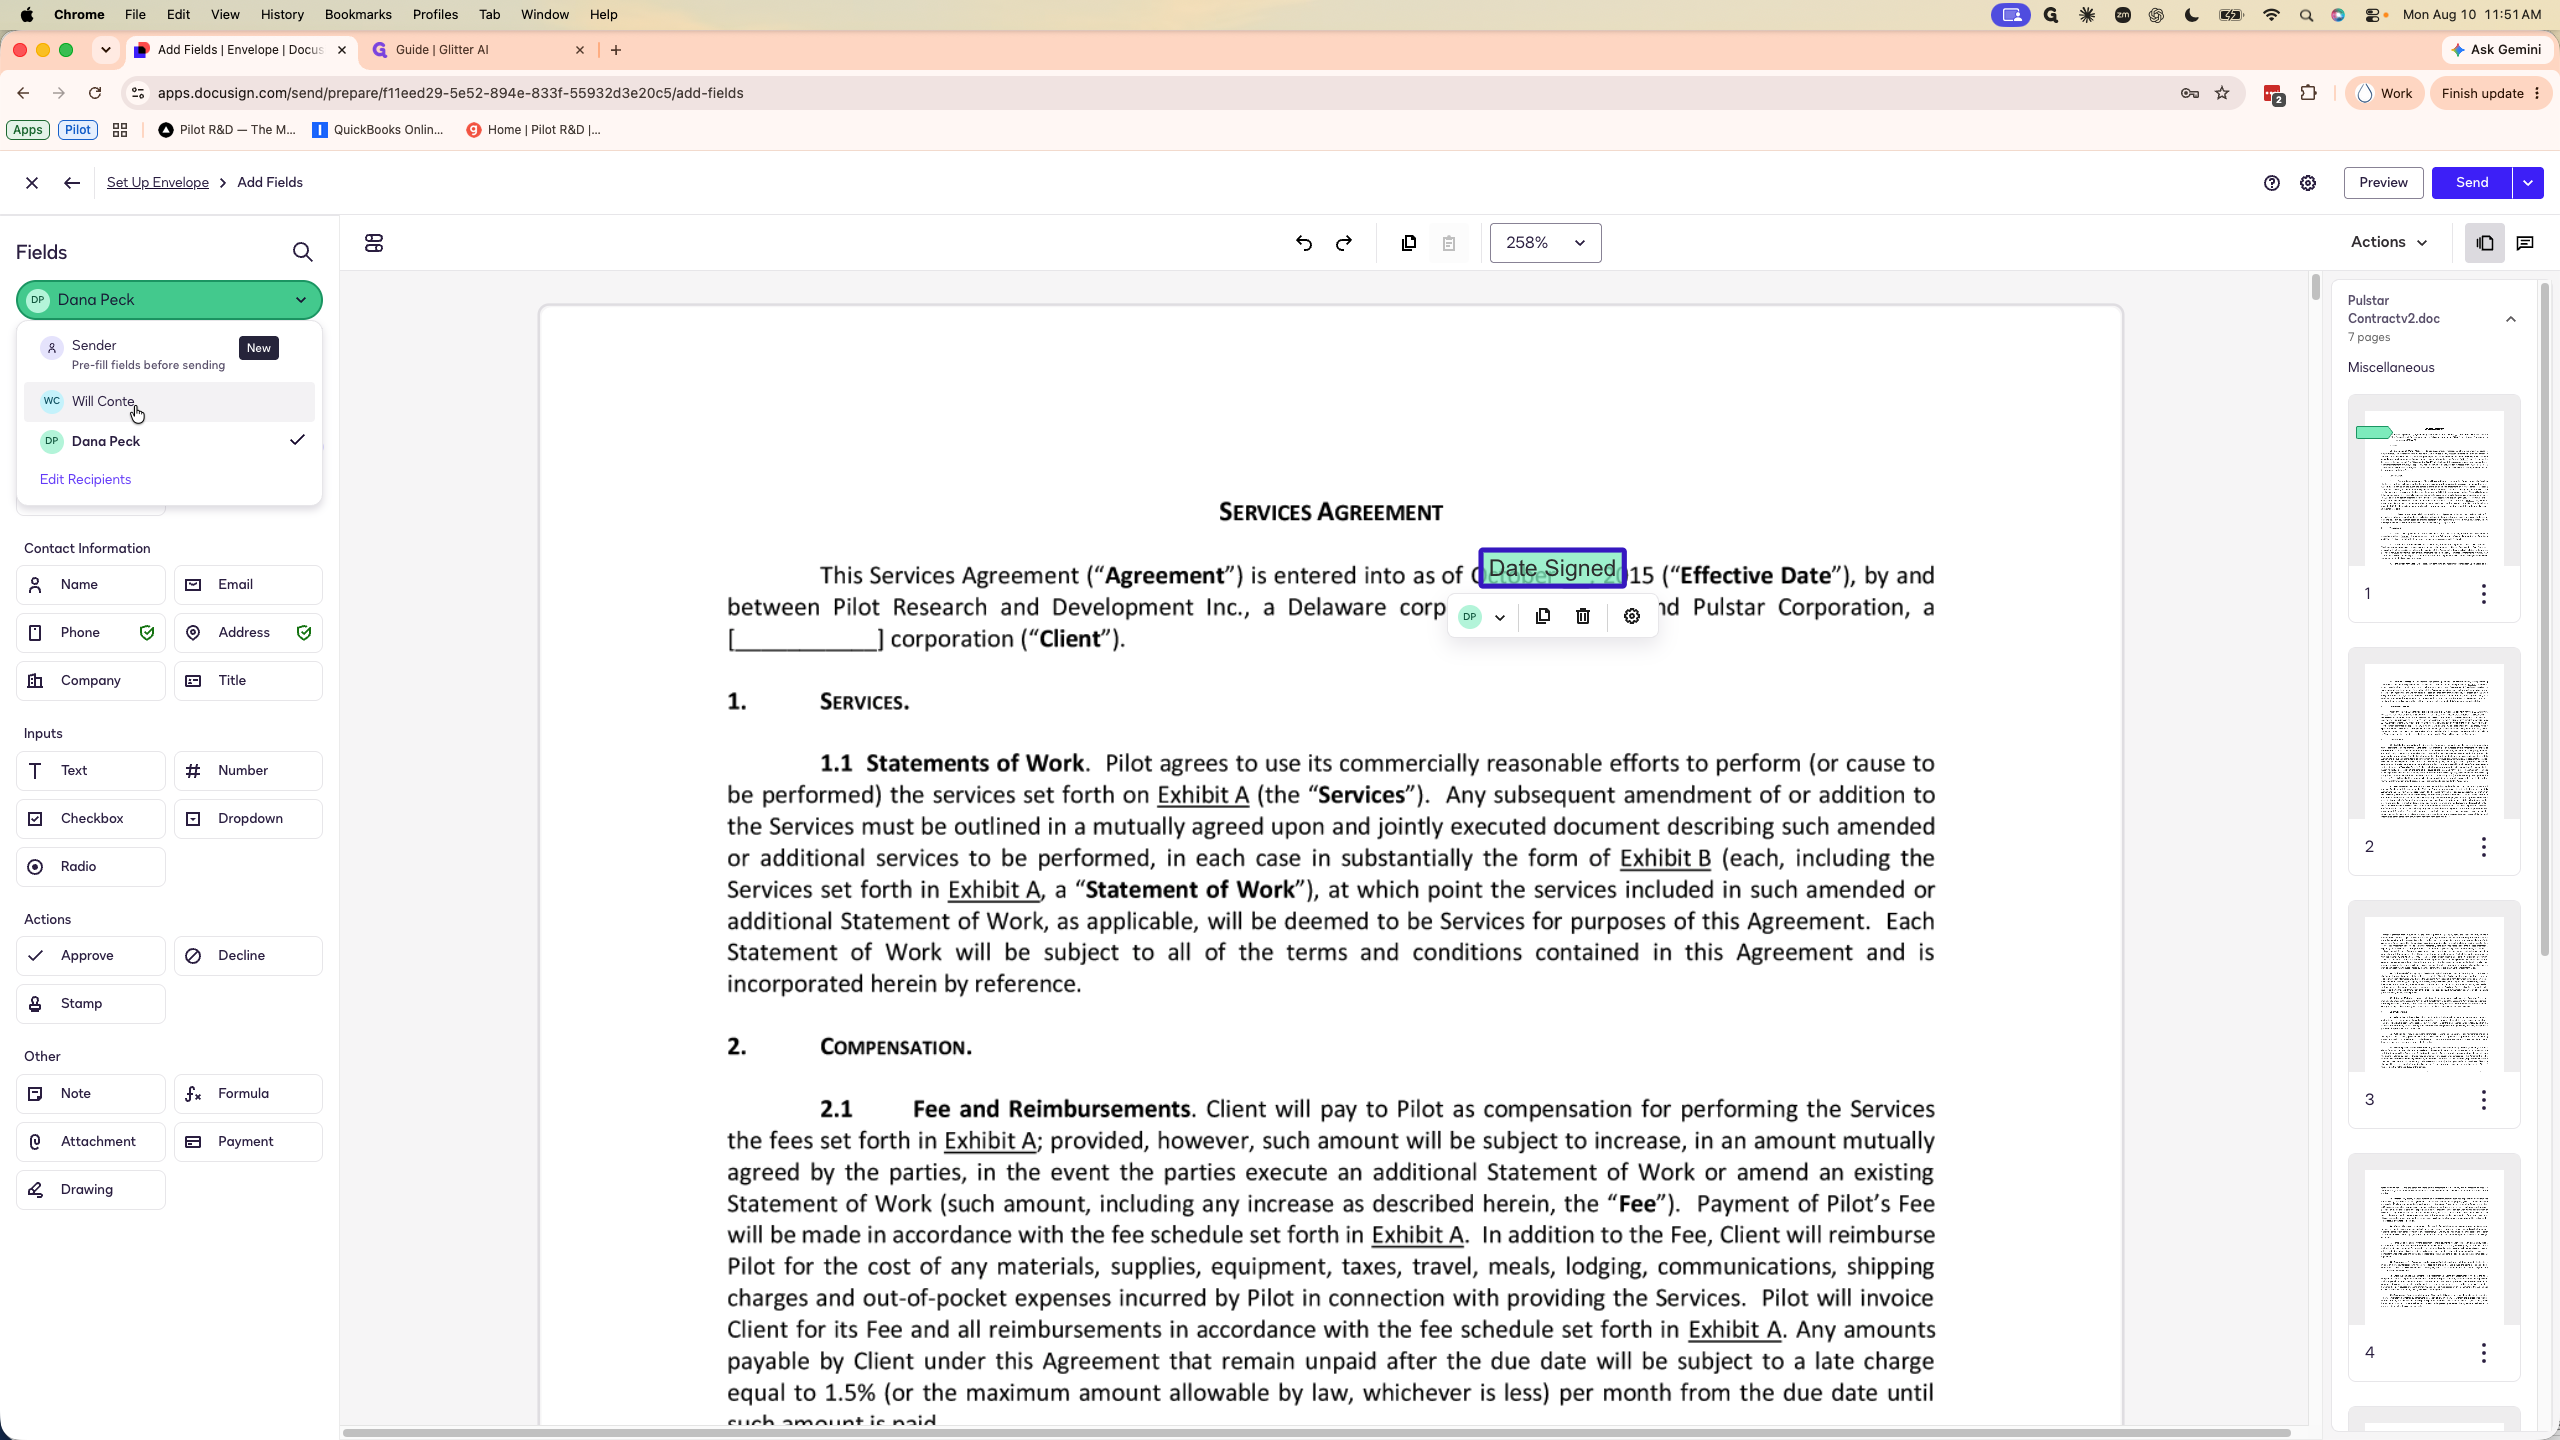
Task: Add a Note field
Action: pyautogui.click(x=91, y=1094)
